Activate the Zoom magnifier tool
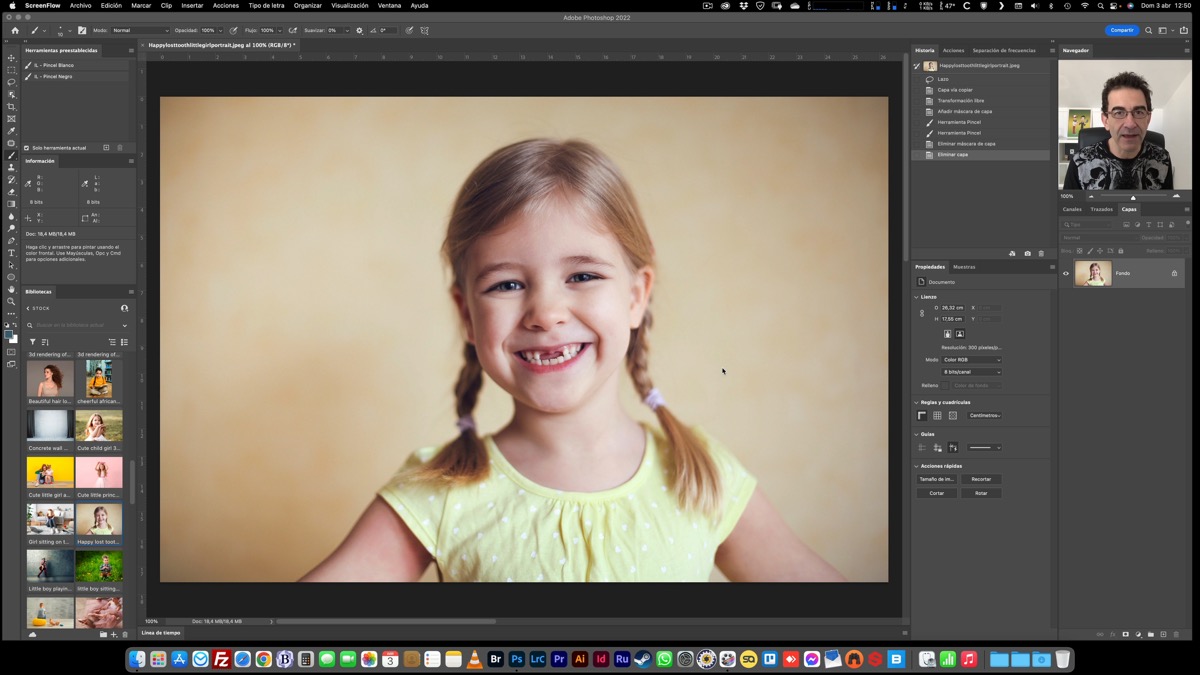Screen dimensions: 1200x675 11,301
